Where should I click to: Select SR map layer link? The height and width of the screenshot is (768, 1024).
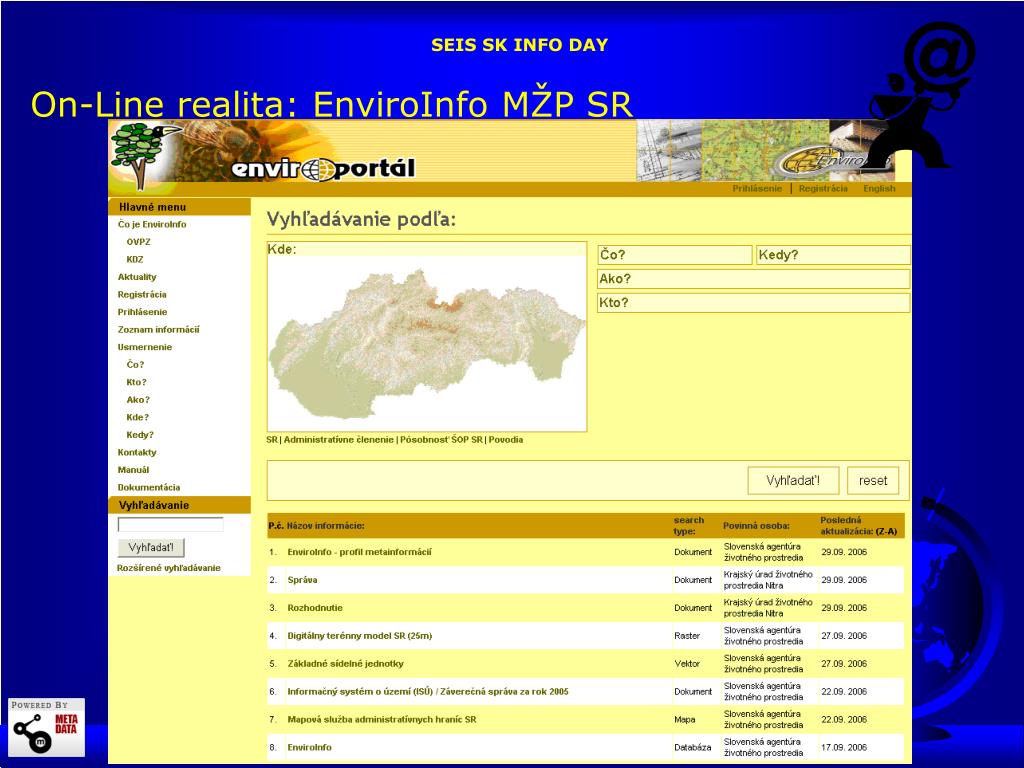(x=272, y=440)
